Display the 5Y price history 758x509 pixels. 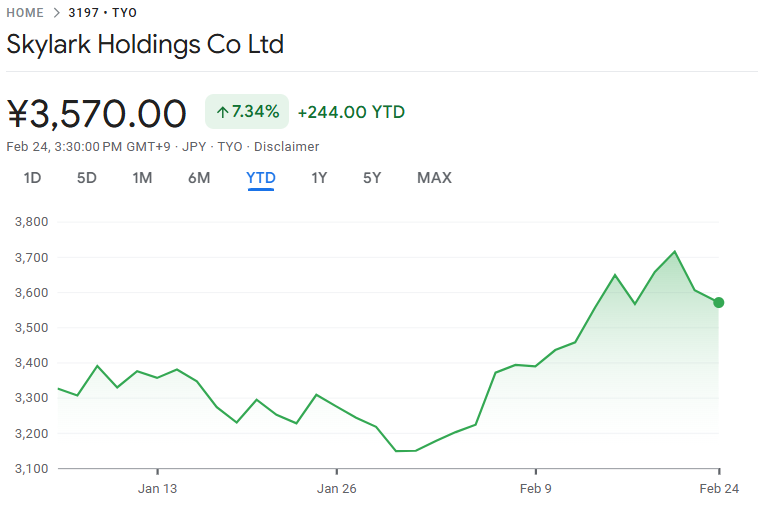click(372, 178)
